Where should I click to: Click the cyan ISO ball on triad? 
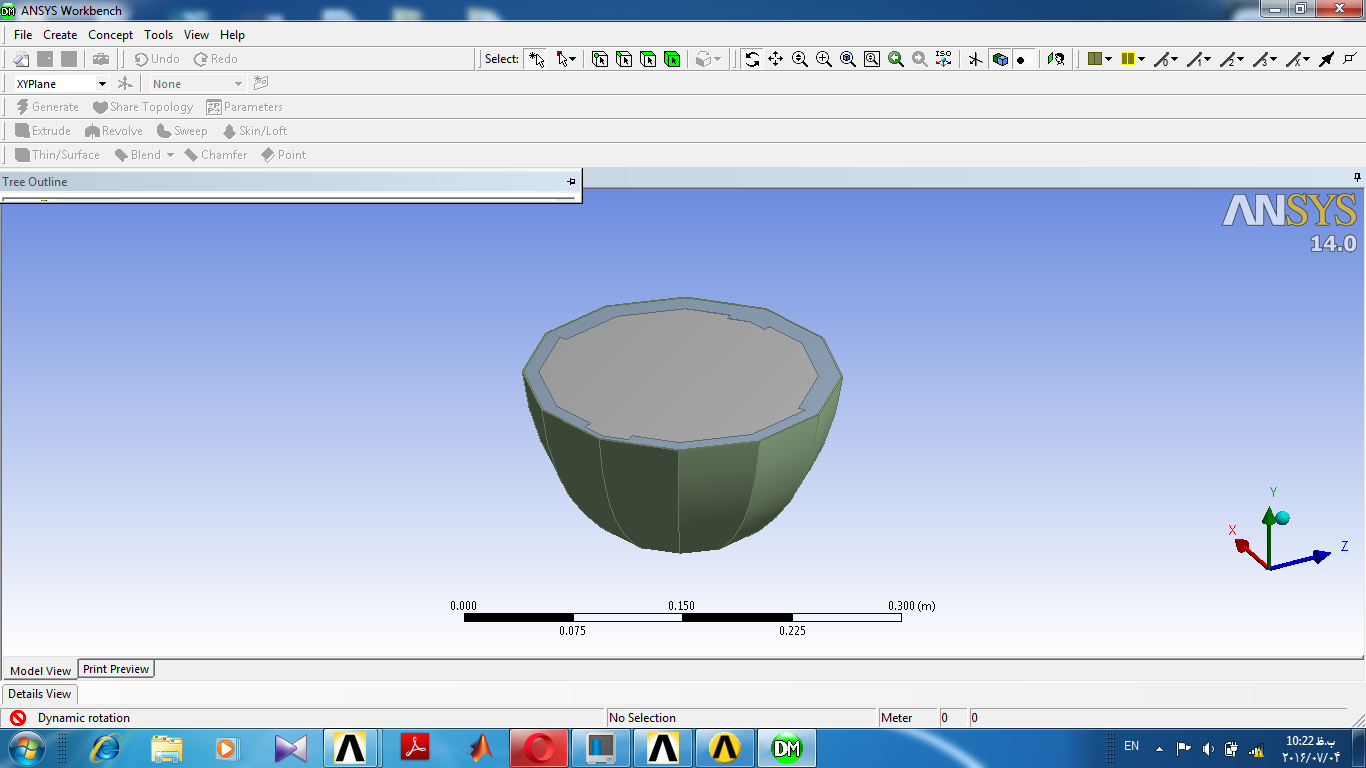(1282, 518)
